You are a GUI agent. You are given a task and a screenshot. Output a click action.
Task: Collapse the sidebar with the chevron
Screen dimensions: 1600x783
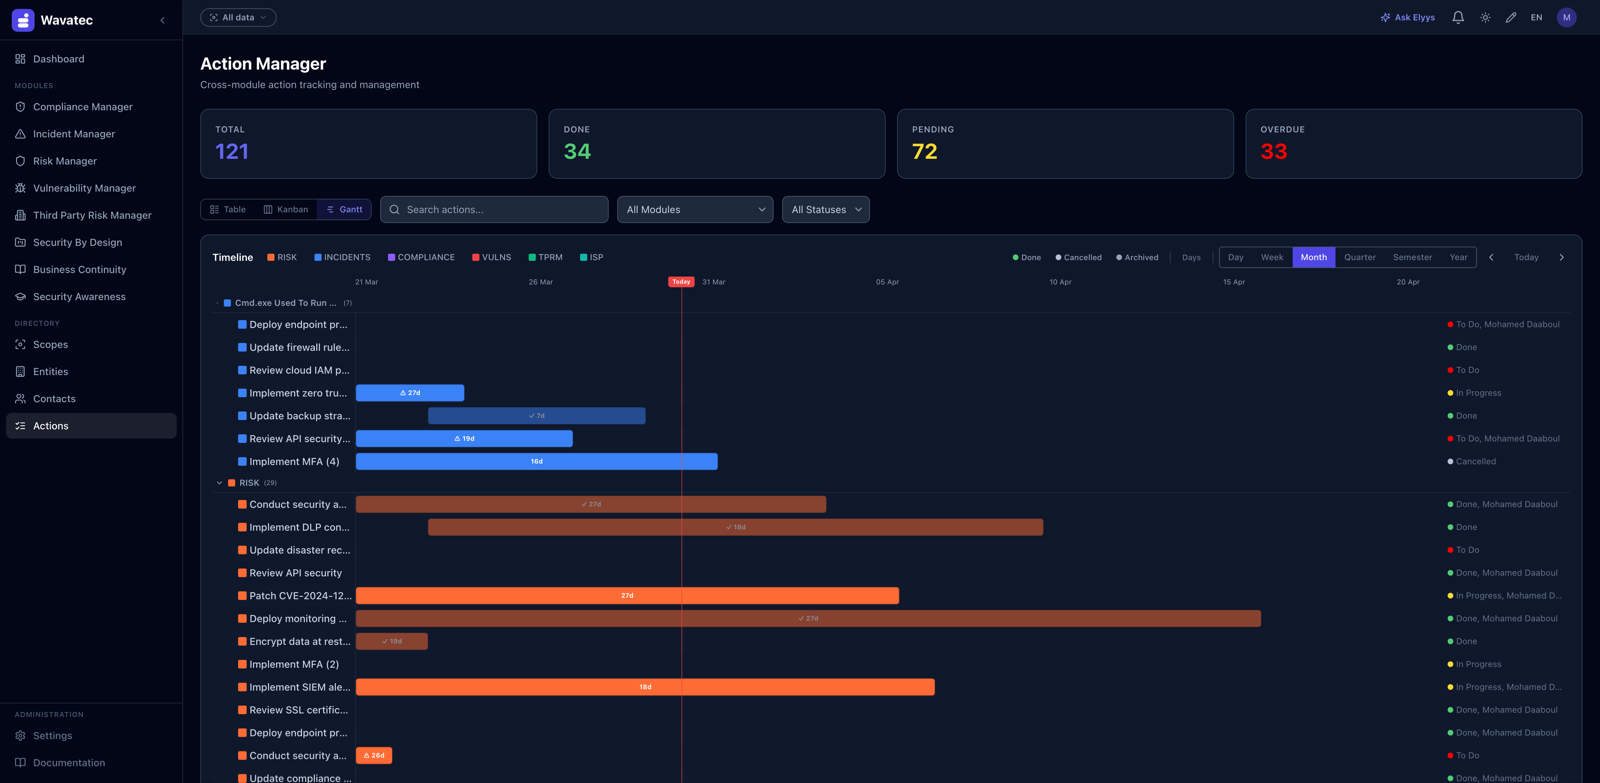tap(163, 20)
